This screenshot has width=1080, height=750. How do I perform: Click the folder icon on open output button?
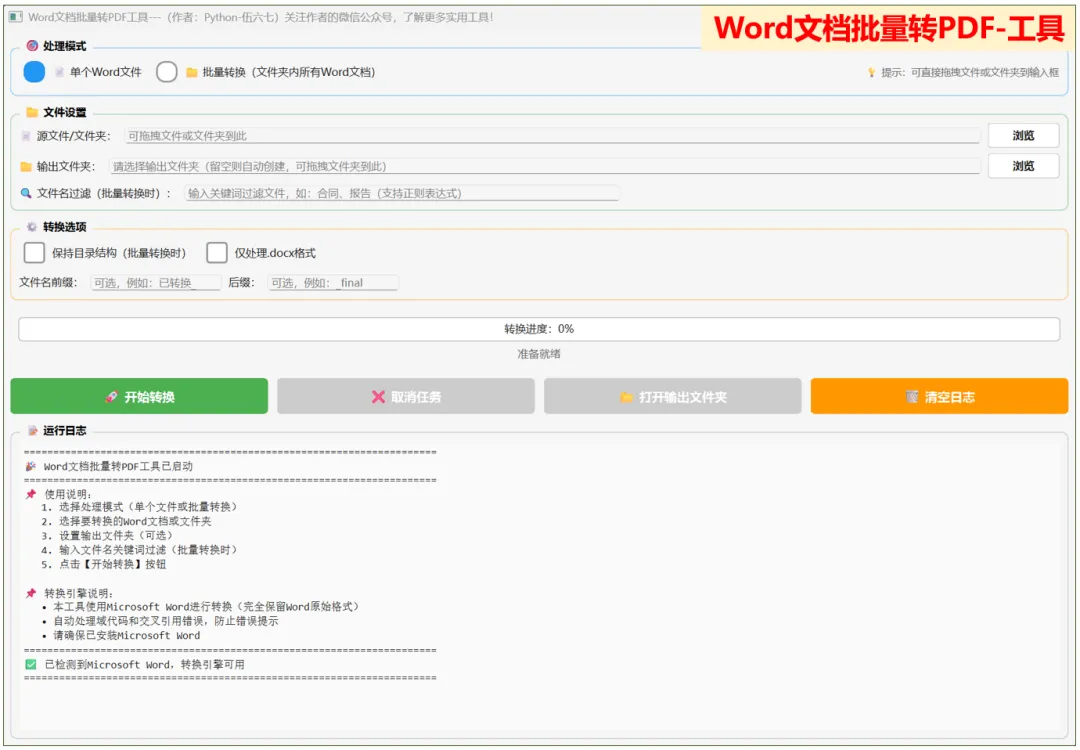(x=626, y=397)
